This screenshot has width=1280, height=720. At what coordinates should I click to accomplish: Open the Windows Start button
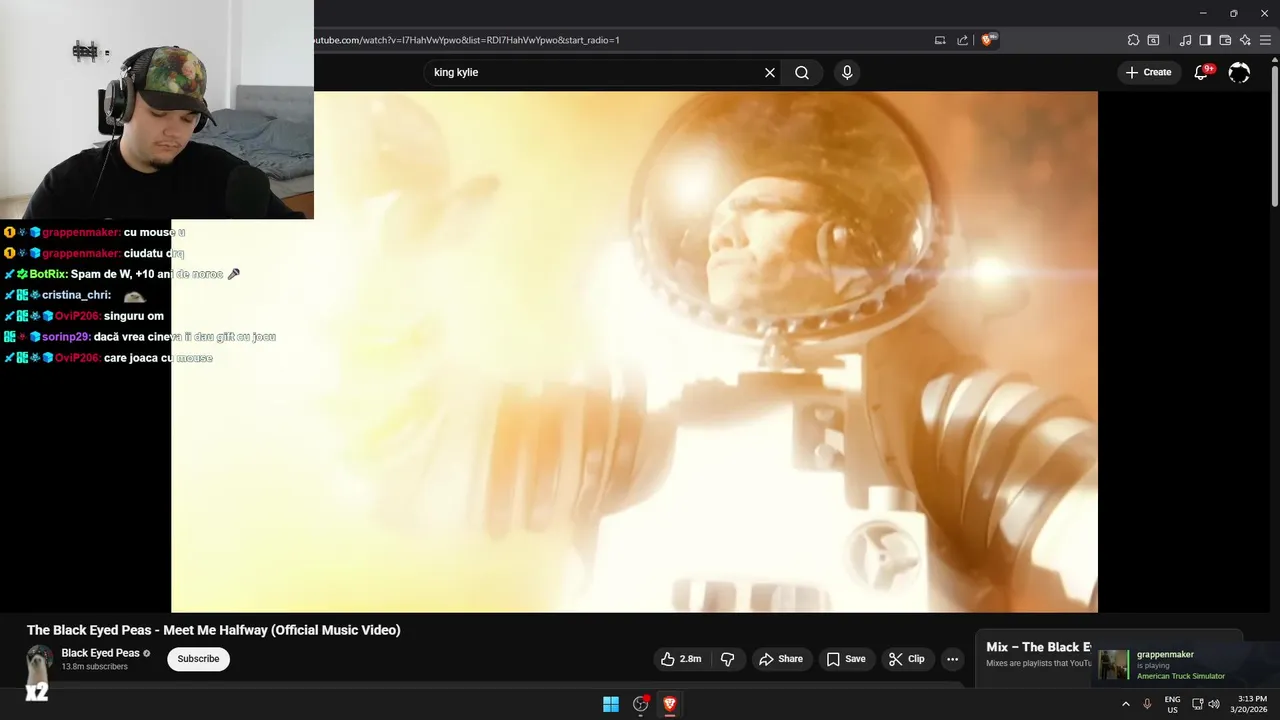click(611, 704)
